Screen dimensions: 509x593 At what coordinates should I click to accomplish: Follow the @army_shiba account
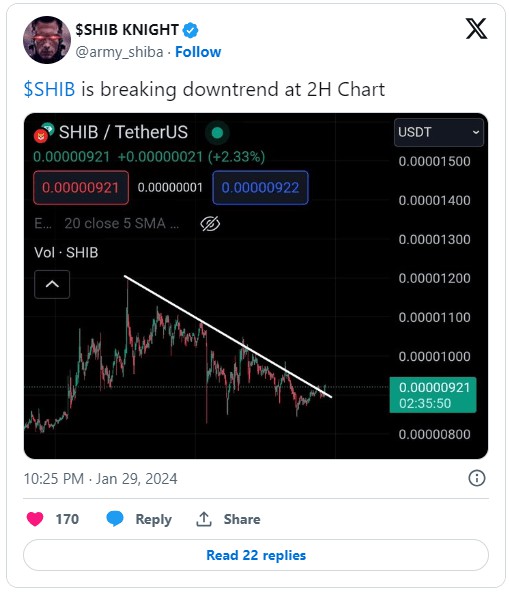click(x=198, y=52)
